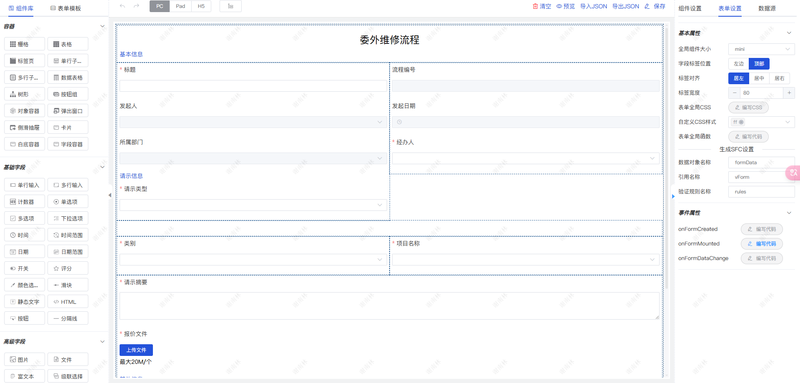Click 保存 to save the form
Viewport: 800px width, 383px height.
(655, 6)
